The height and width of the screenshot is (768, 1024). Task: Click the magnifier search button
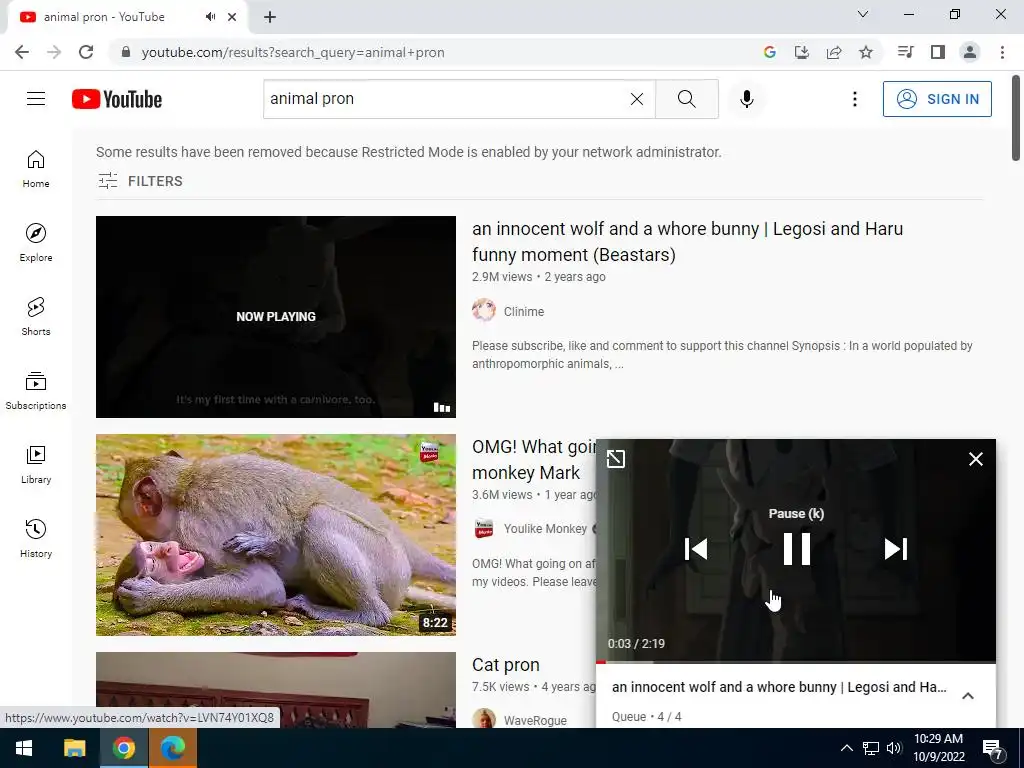686,99
